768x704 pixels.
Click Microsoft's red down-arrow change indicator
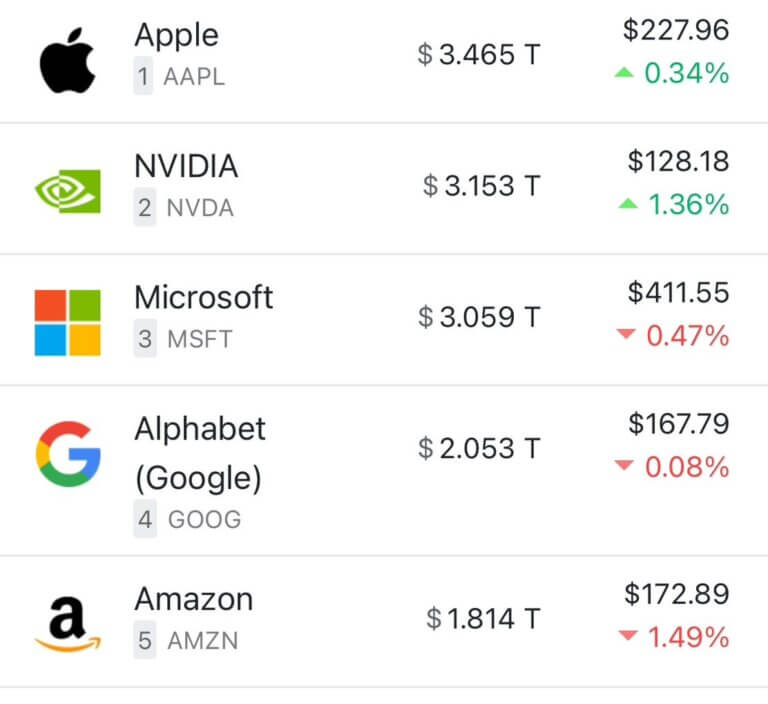[627, 336]
